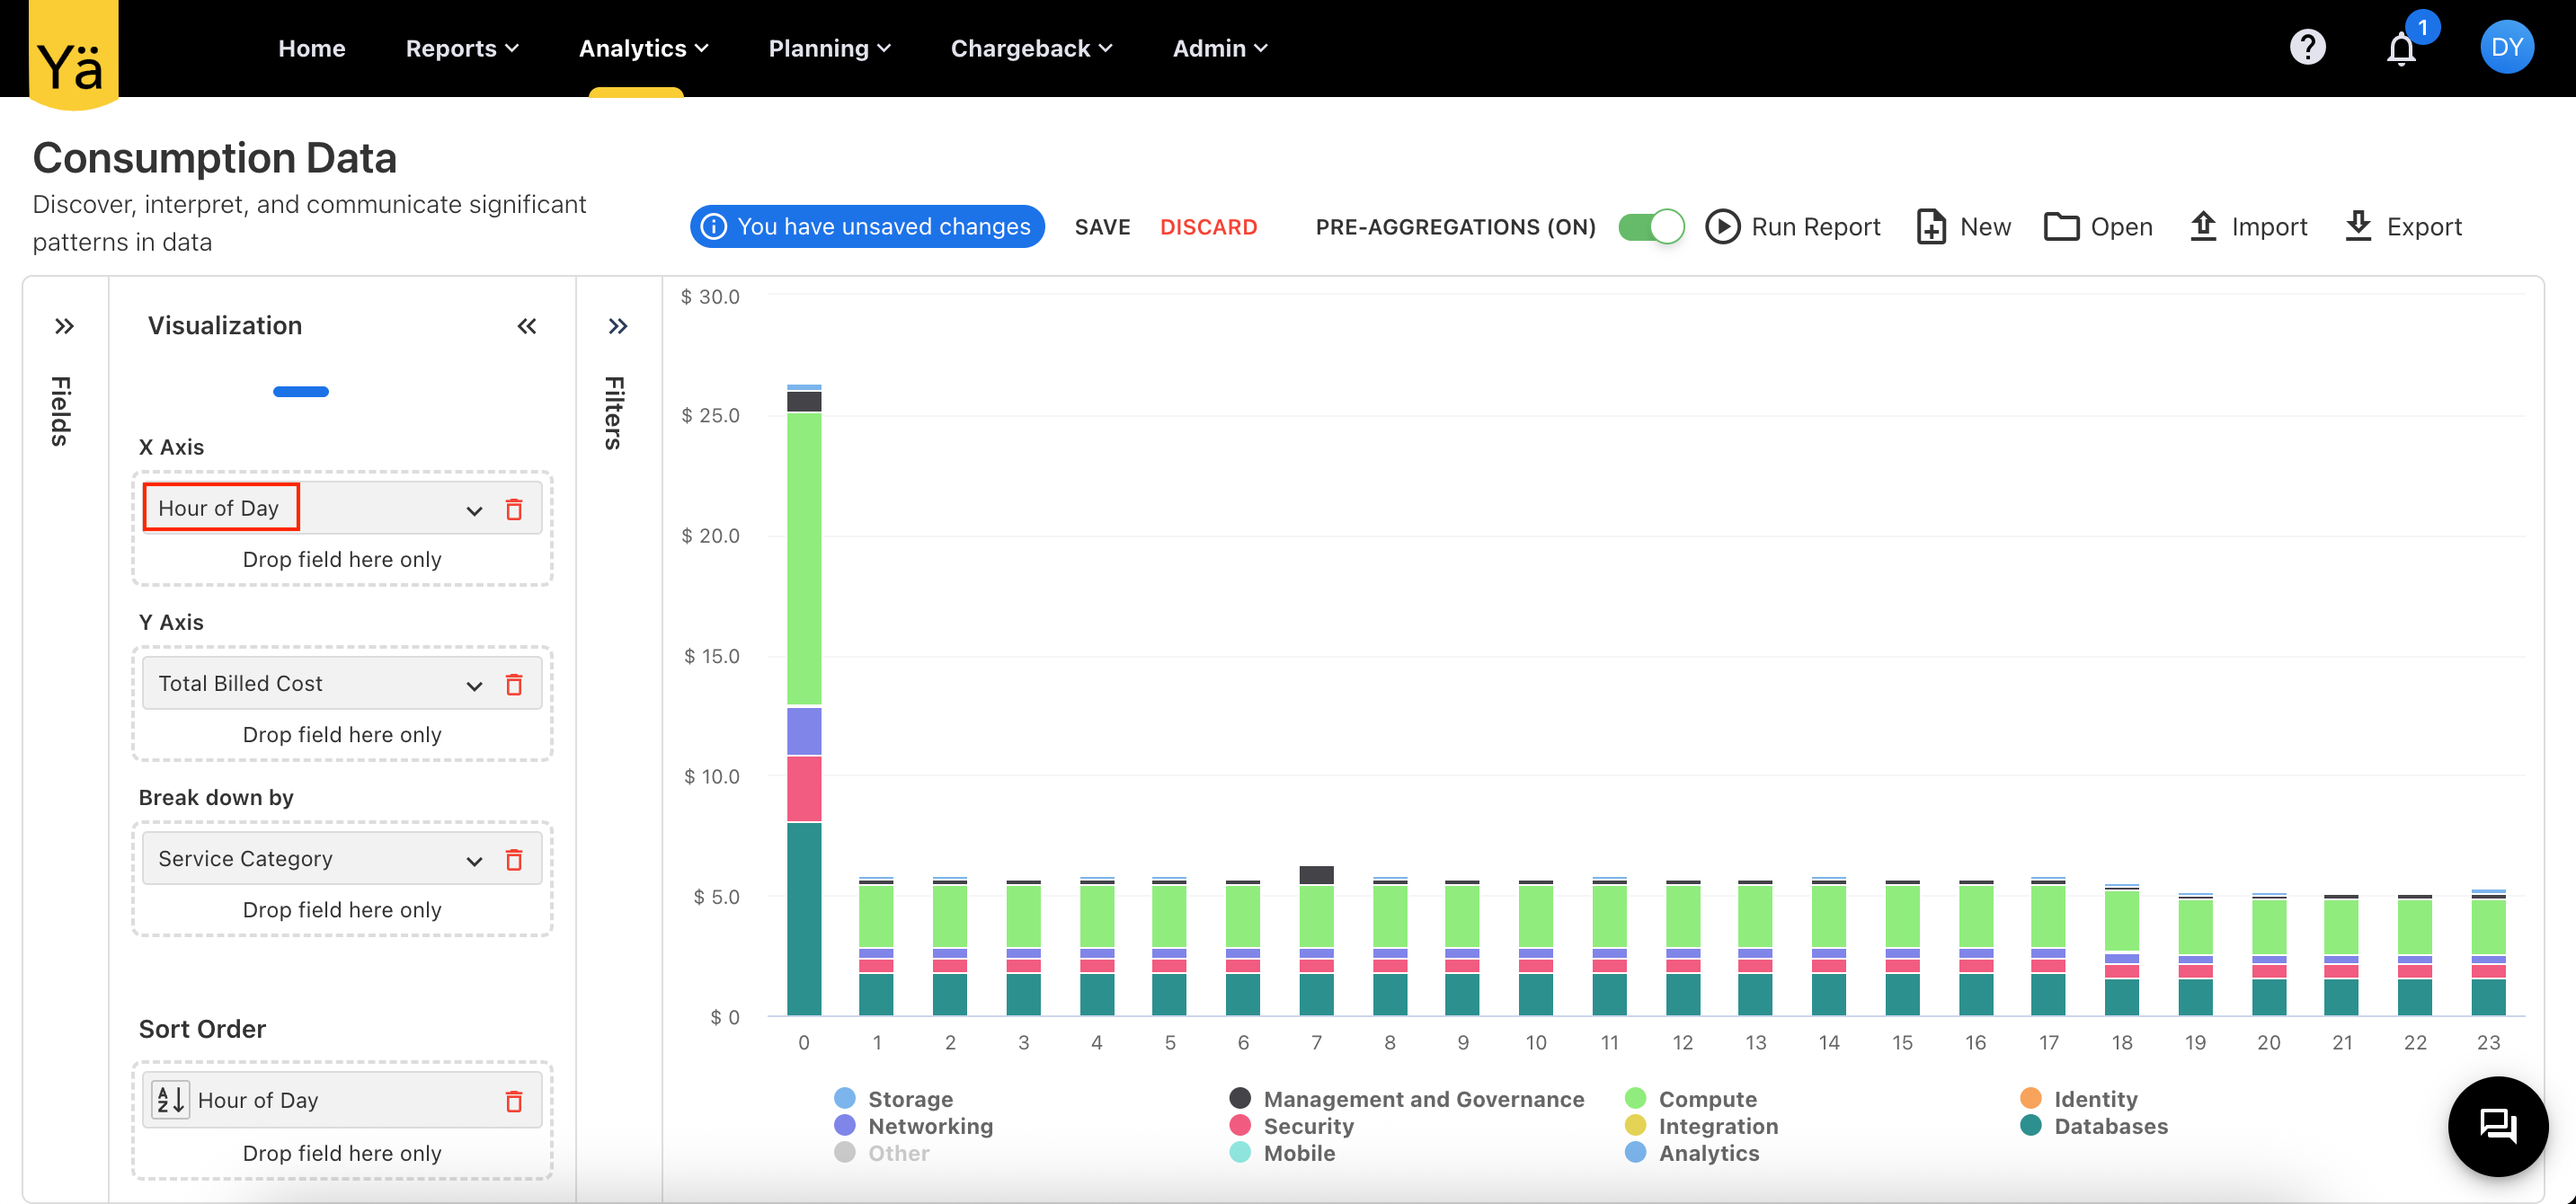2576x1204 pixels.
Task: Click the Import icon
Action: tap(2204, 226)
